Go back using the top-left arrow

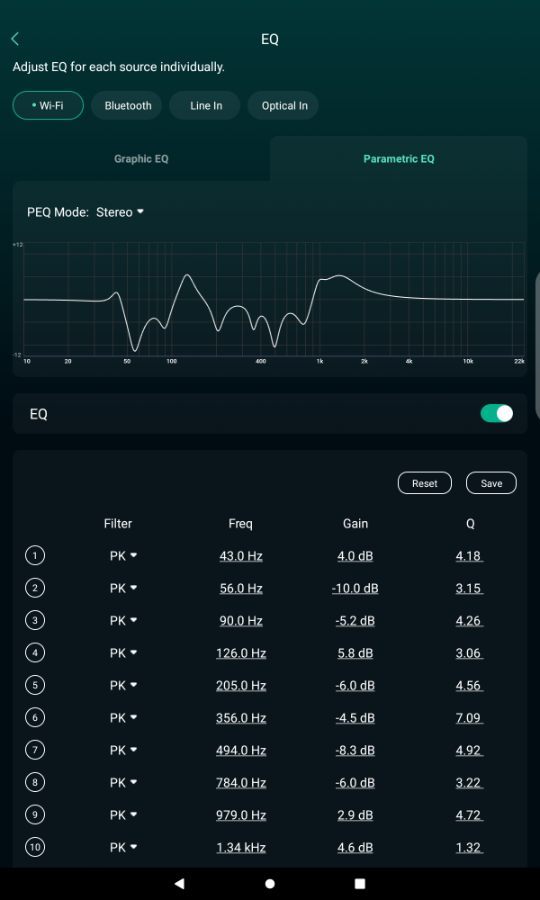coord(15,39)
